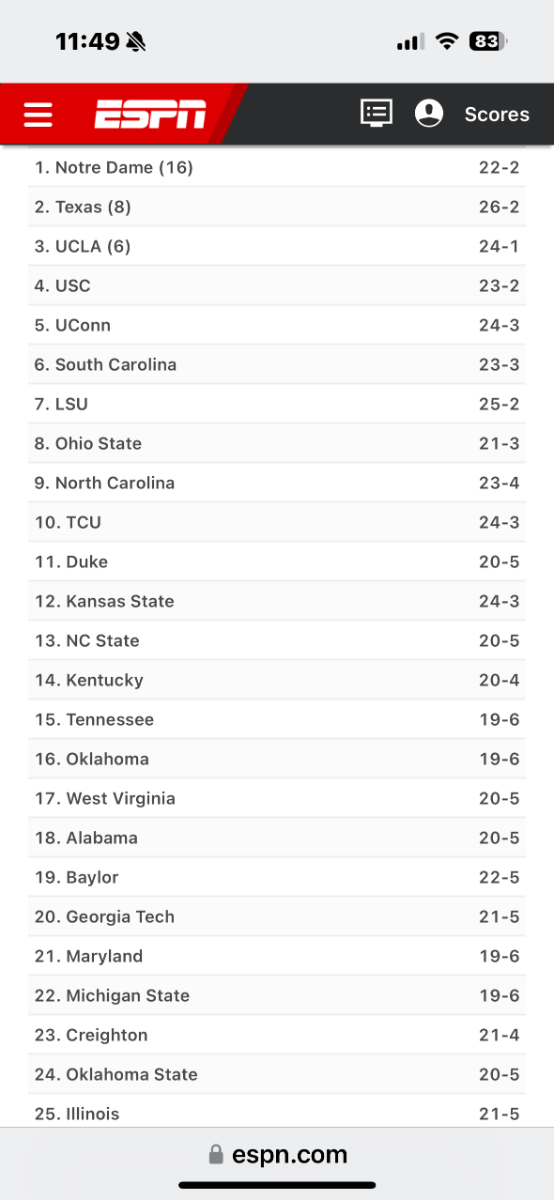
Task: Tap the Wi-Fi status icon
Action: (446, 41)
